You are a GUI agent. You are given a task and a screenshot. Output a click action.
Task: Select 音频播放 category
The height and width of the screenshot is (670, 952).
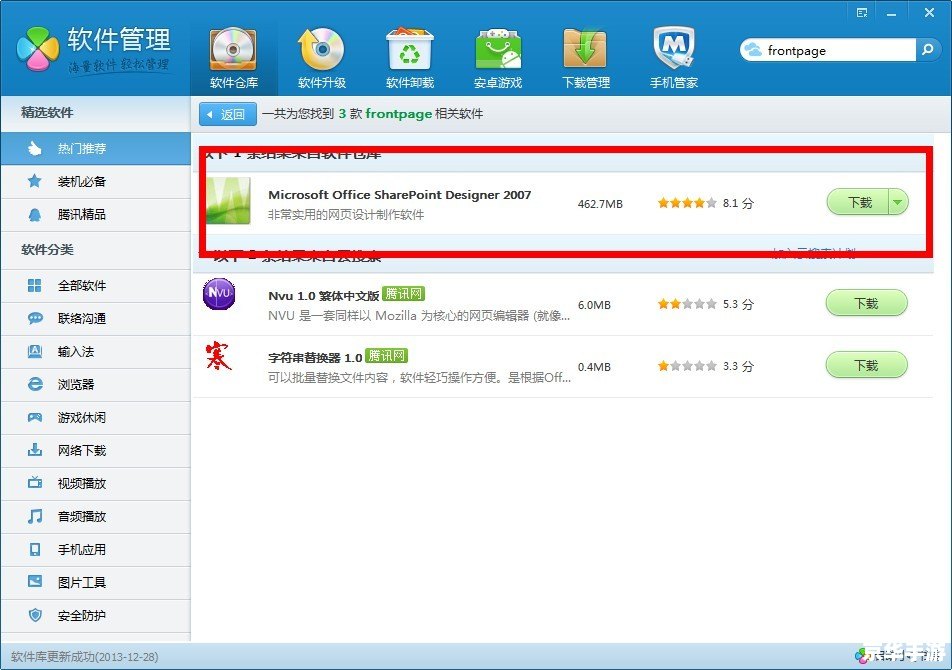click(x=95, y=516)
